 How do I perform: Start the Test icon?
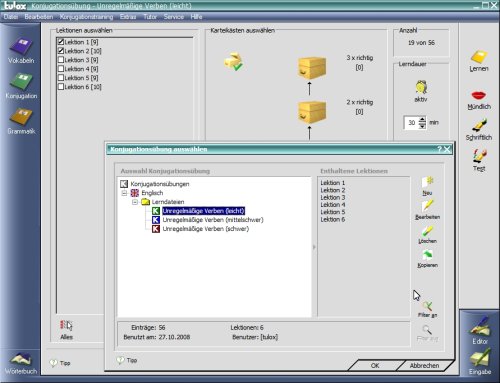point(479,160)
